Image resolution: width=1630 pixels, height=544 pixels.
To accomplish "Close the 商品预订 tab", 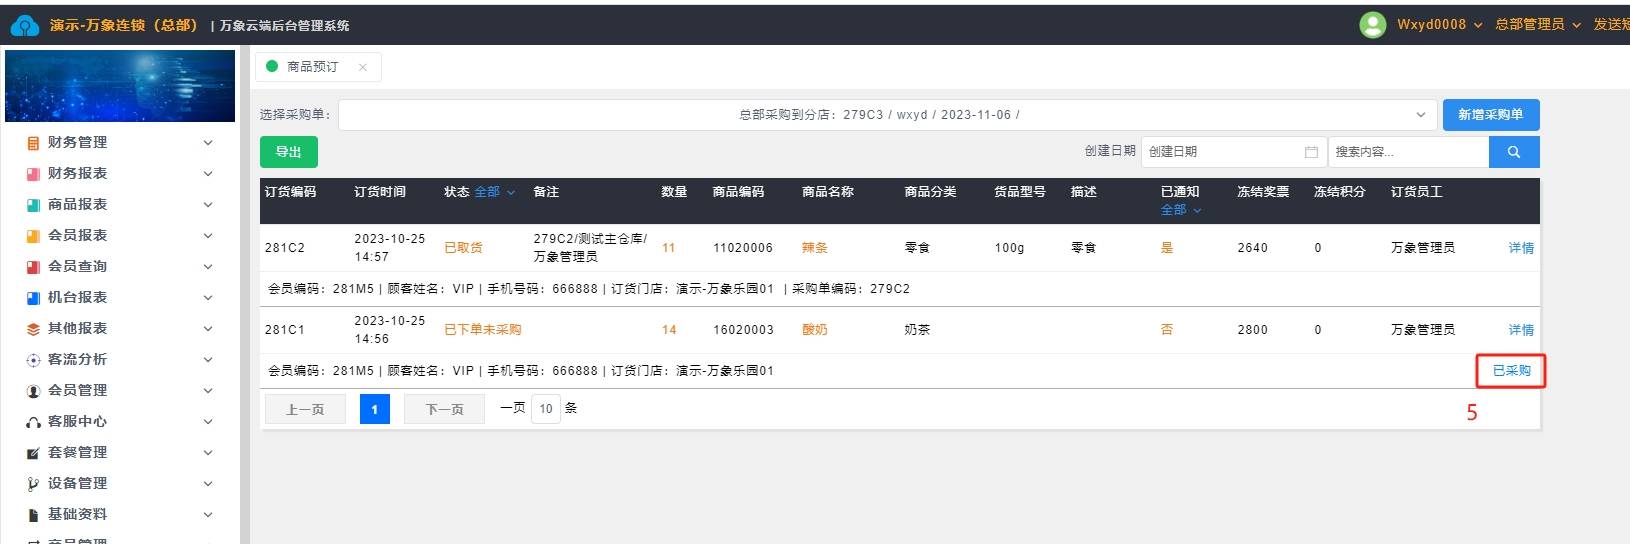I will point(362,67).
